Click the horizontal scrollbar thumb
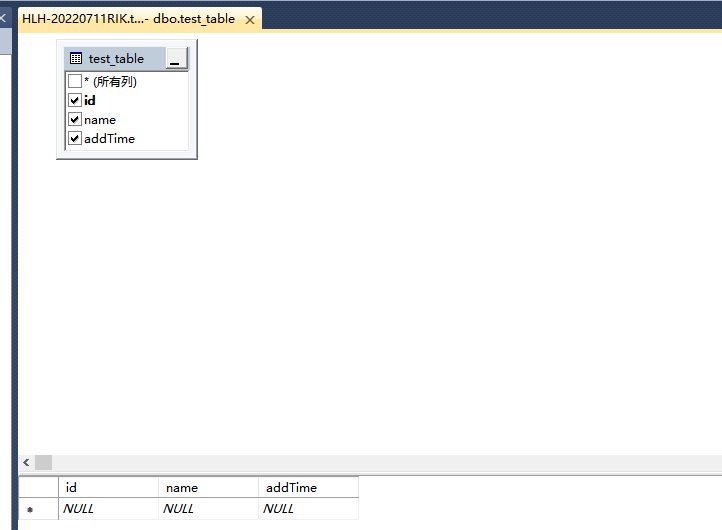722x530 pixels. 44,462
